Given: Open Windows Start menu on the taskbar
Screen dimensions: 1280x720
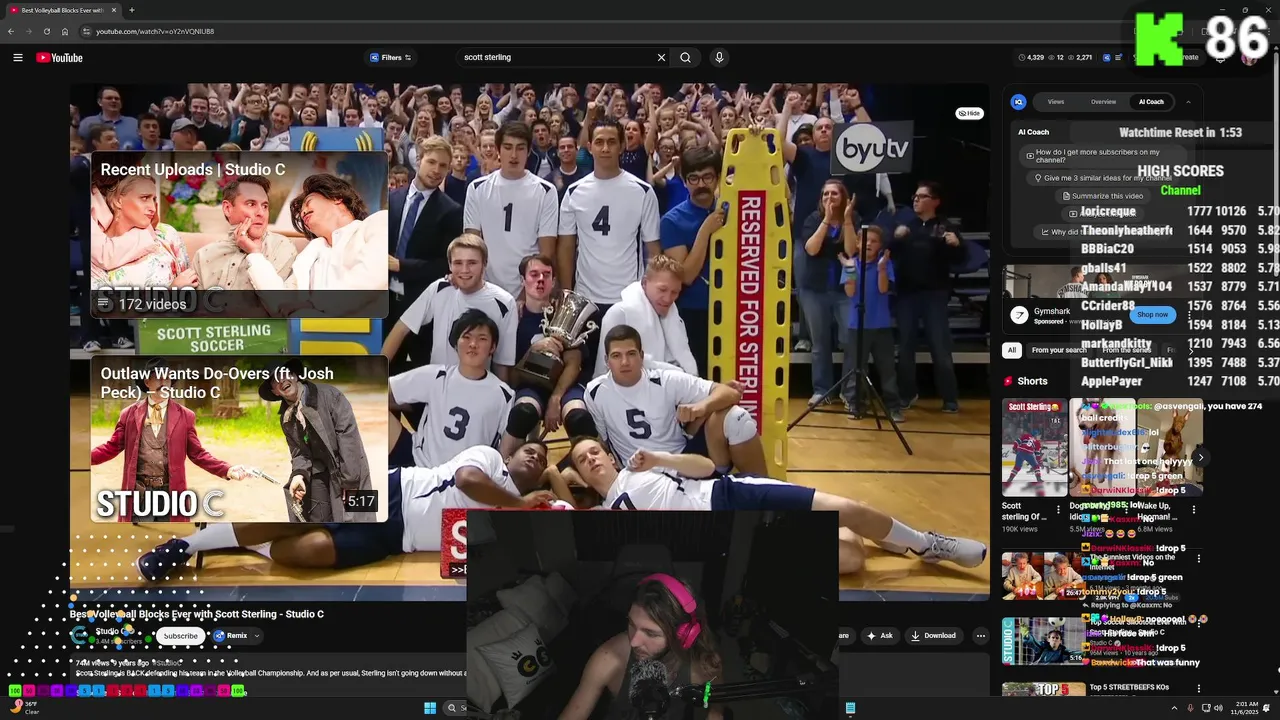Looking at the screenshot, I should click(x=430, y=708).
